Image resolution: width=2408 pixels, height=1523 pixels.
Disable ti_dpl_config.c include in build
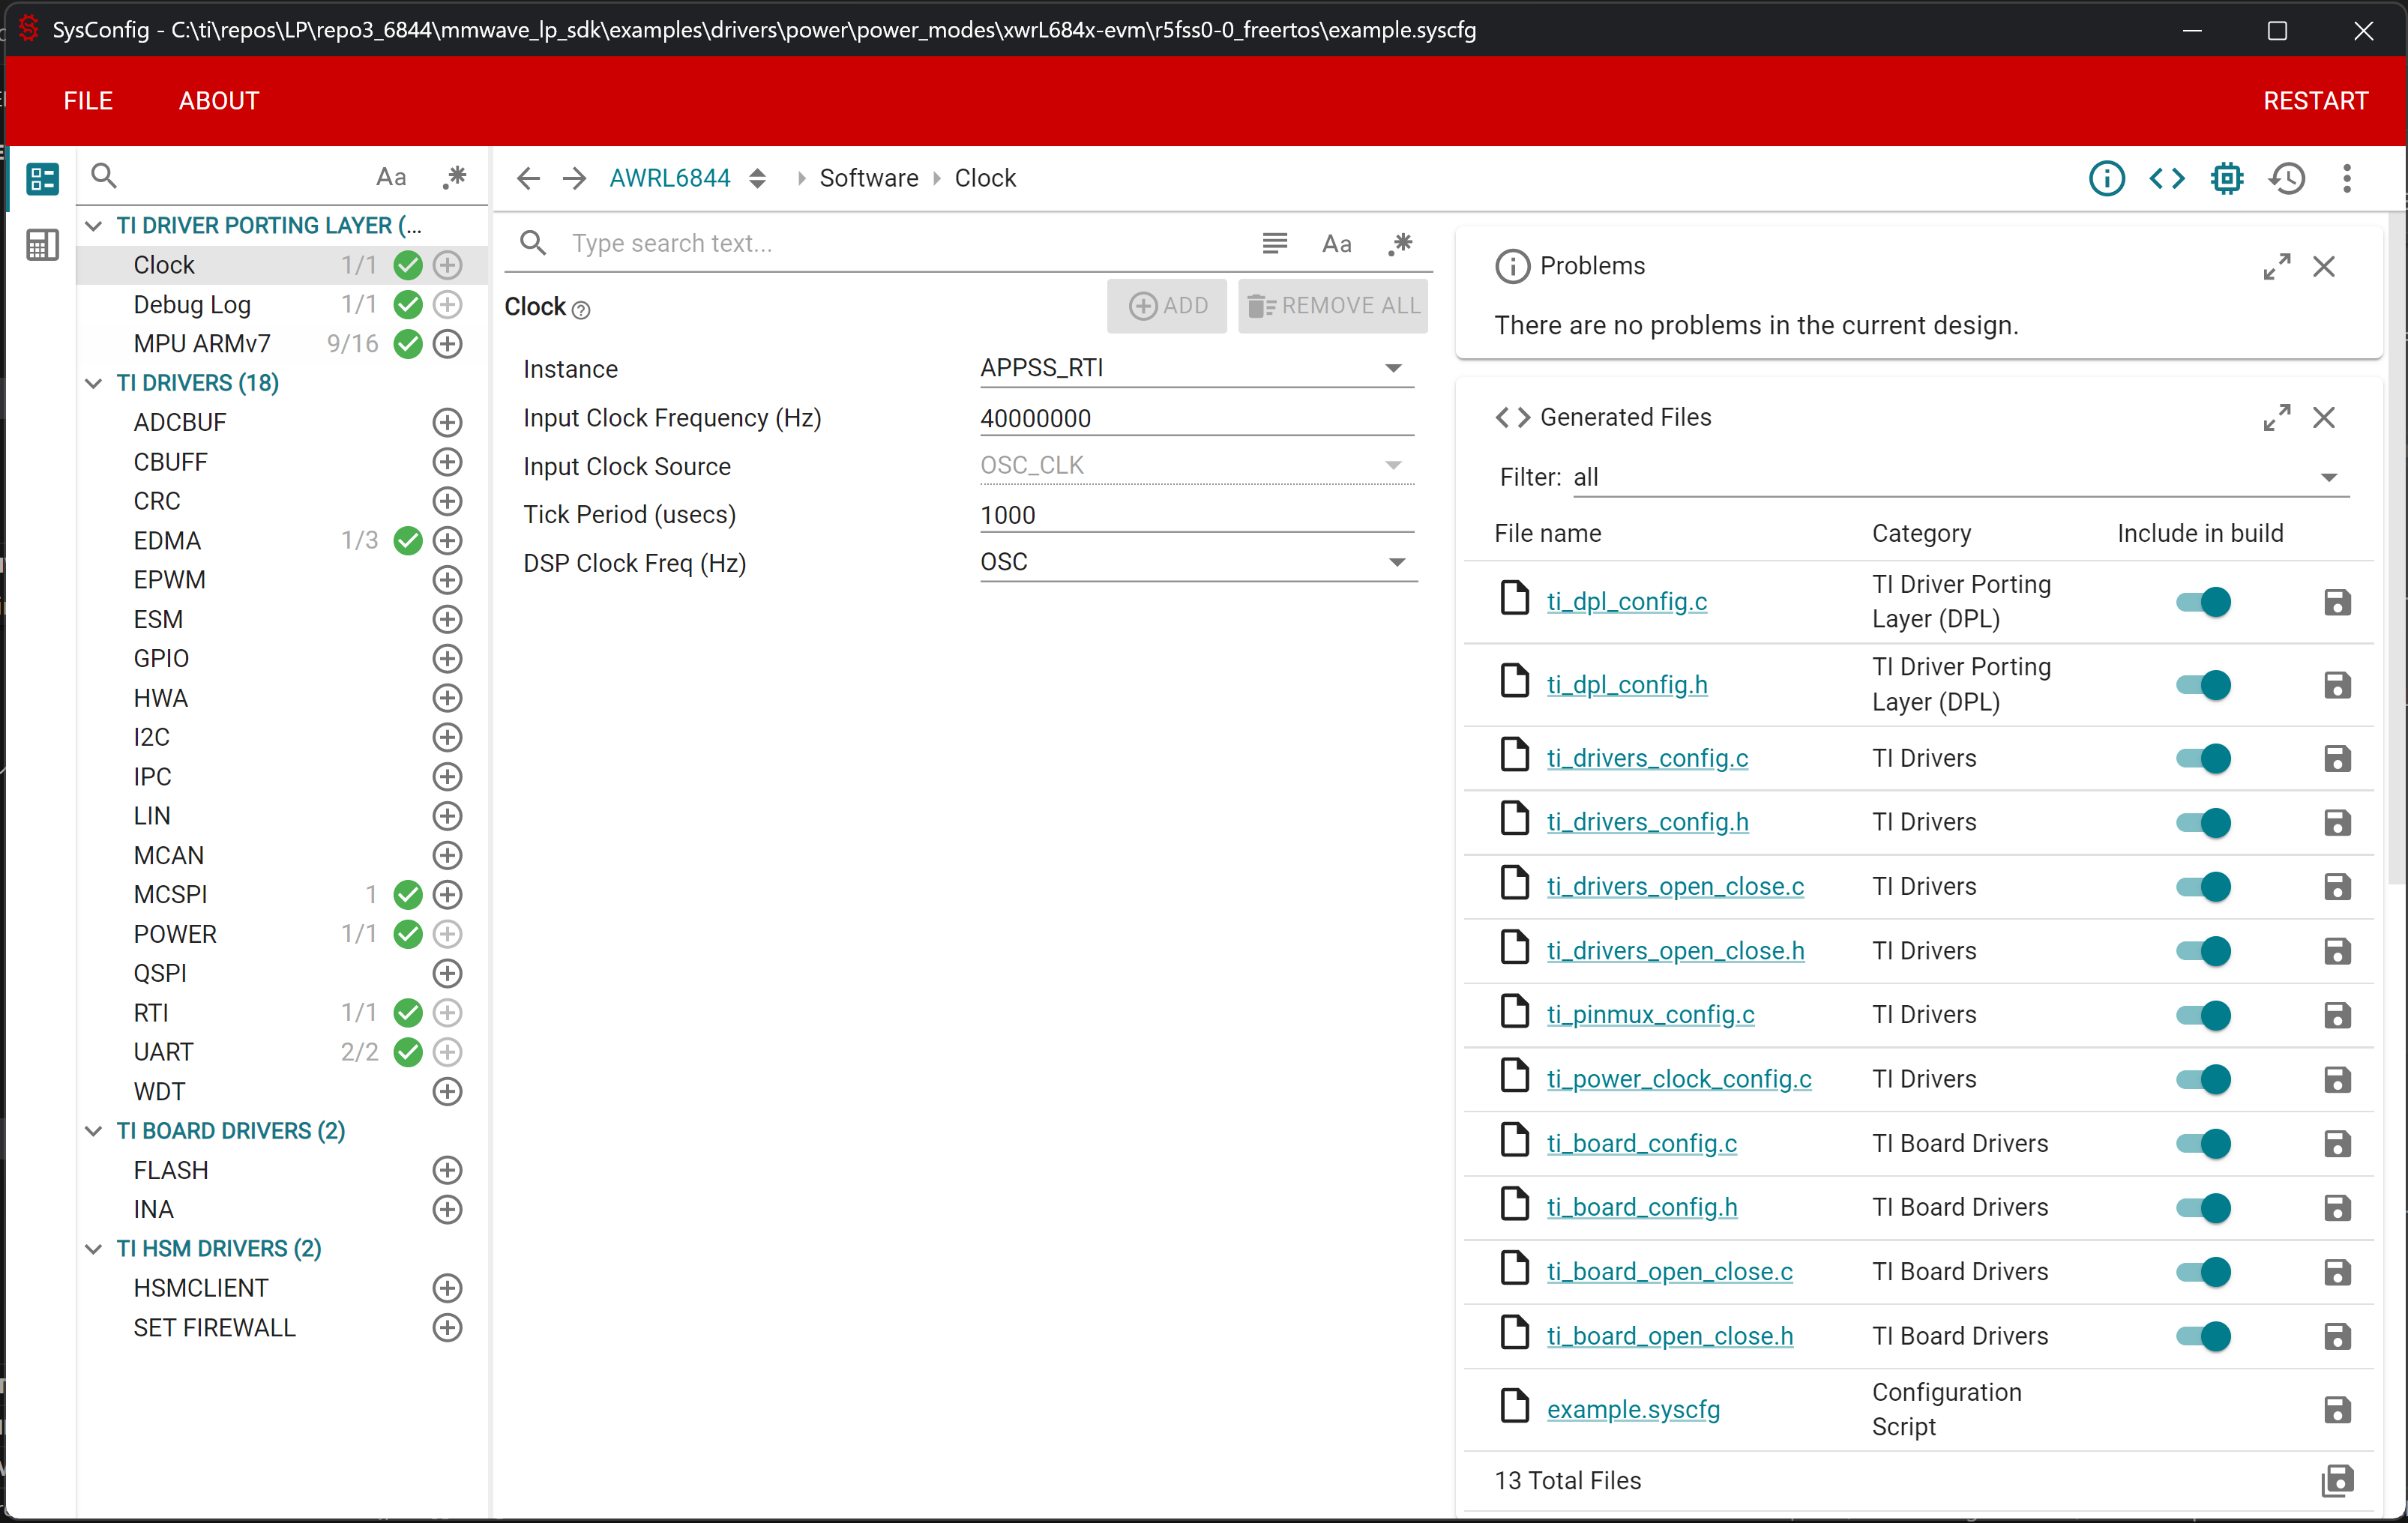(2203, 602)
